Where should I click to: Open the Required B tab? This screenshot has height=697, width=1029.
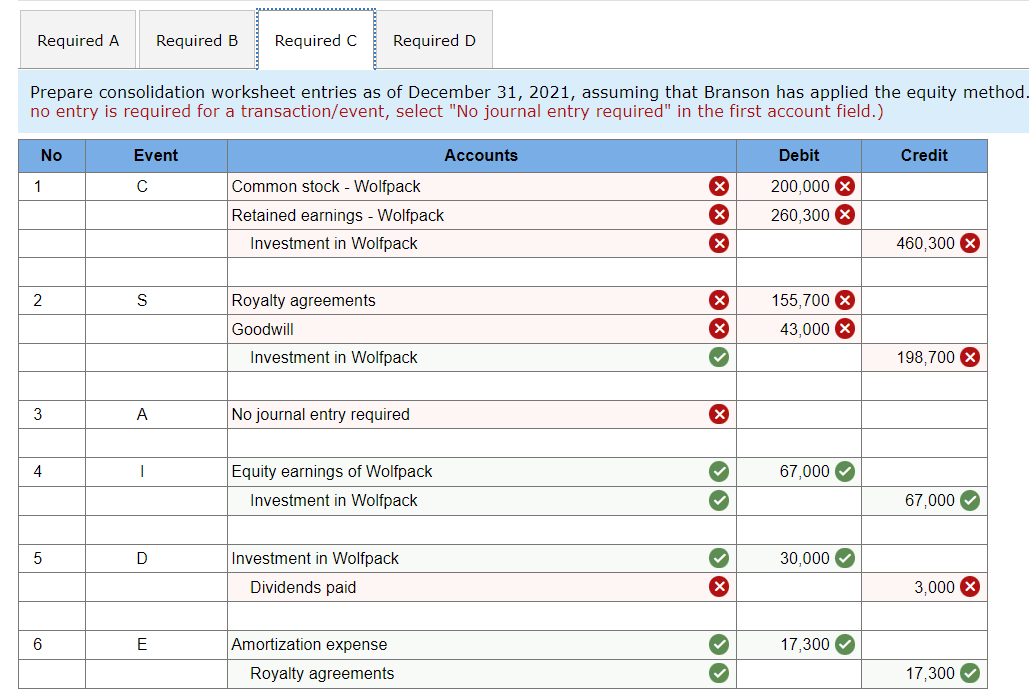(x=197, y=40)
